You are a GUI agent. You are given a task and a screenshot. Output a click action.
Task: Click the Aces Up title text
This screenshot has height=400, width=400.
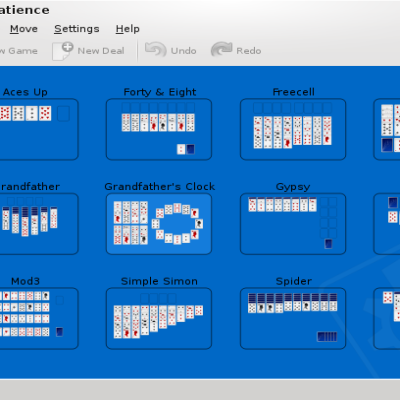pos(25,92)
